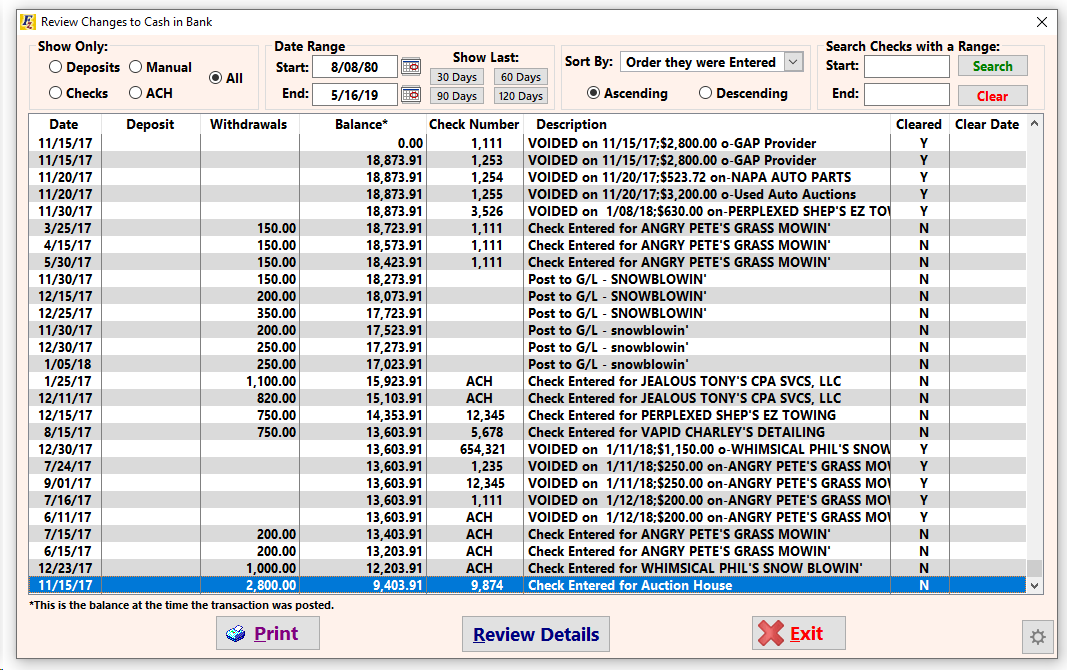This screenshot has width=1067, height=670.
Task: Exit the Review Changes window
Action: (x=798, y=633)
